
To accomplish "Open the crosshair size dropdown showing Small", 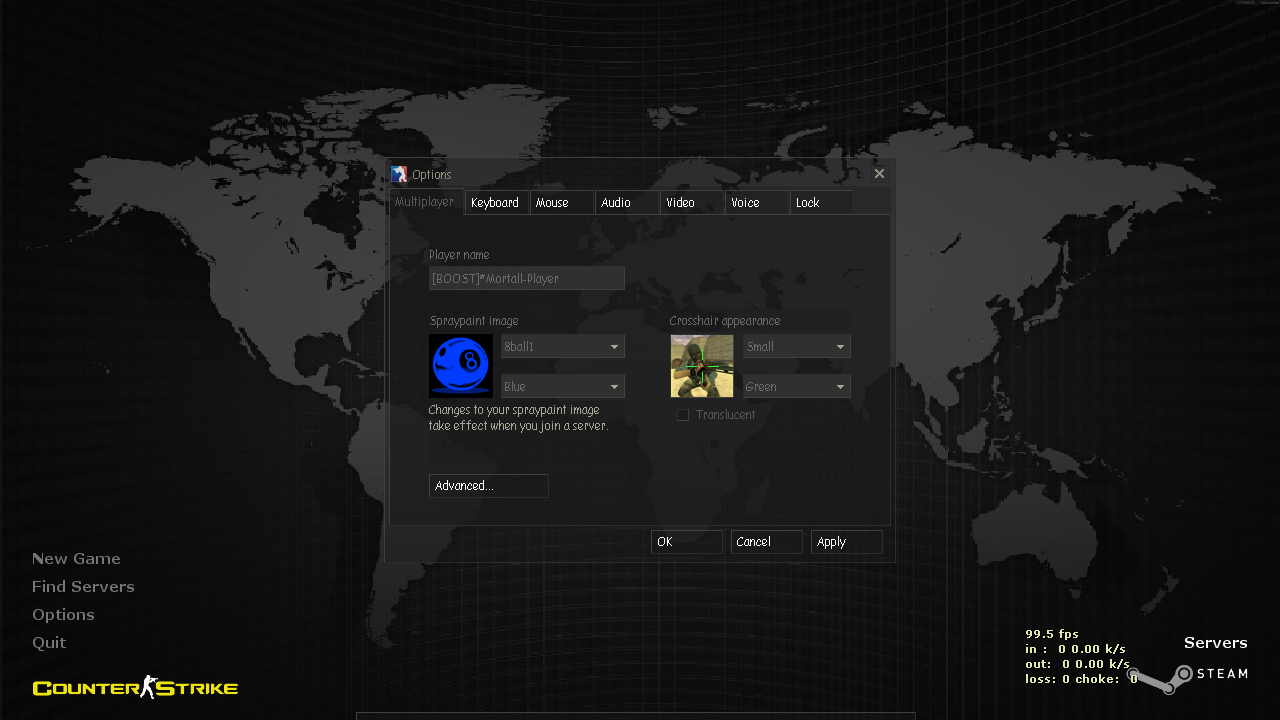I will coord(796,346).
